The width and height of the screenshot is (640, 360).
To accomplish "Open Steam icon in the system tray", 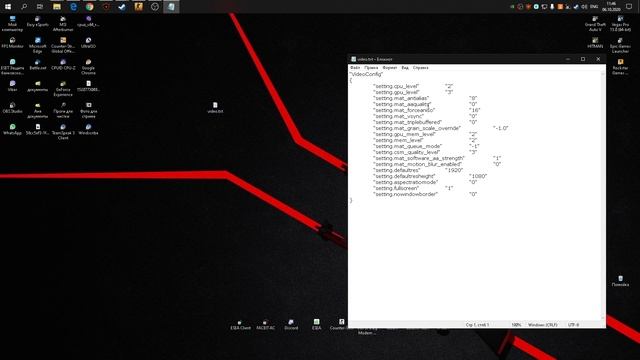I will 576,7.
